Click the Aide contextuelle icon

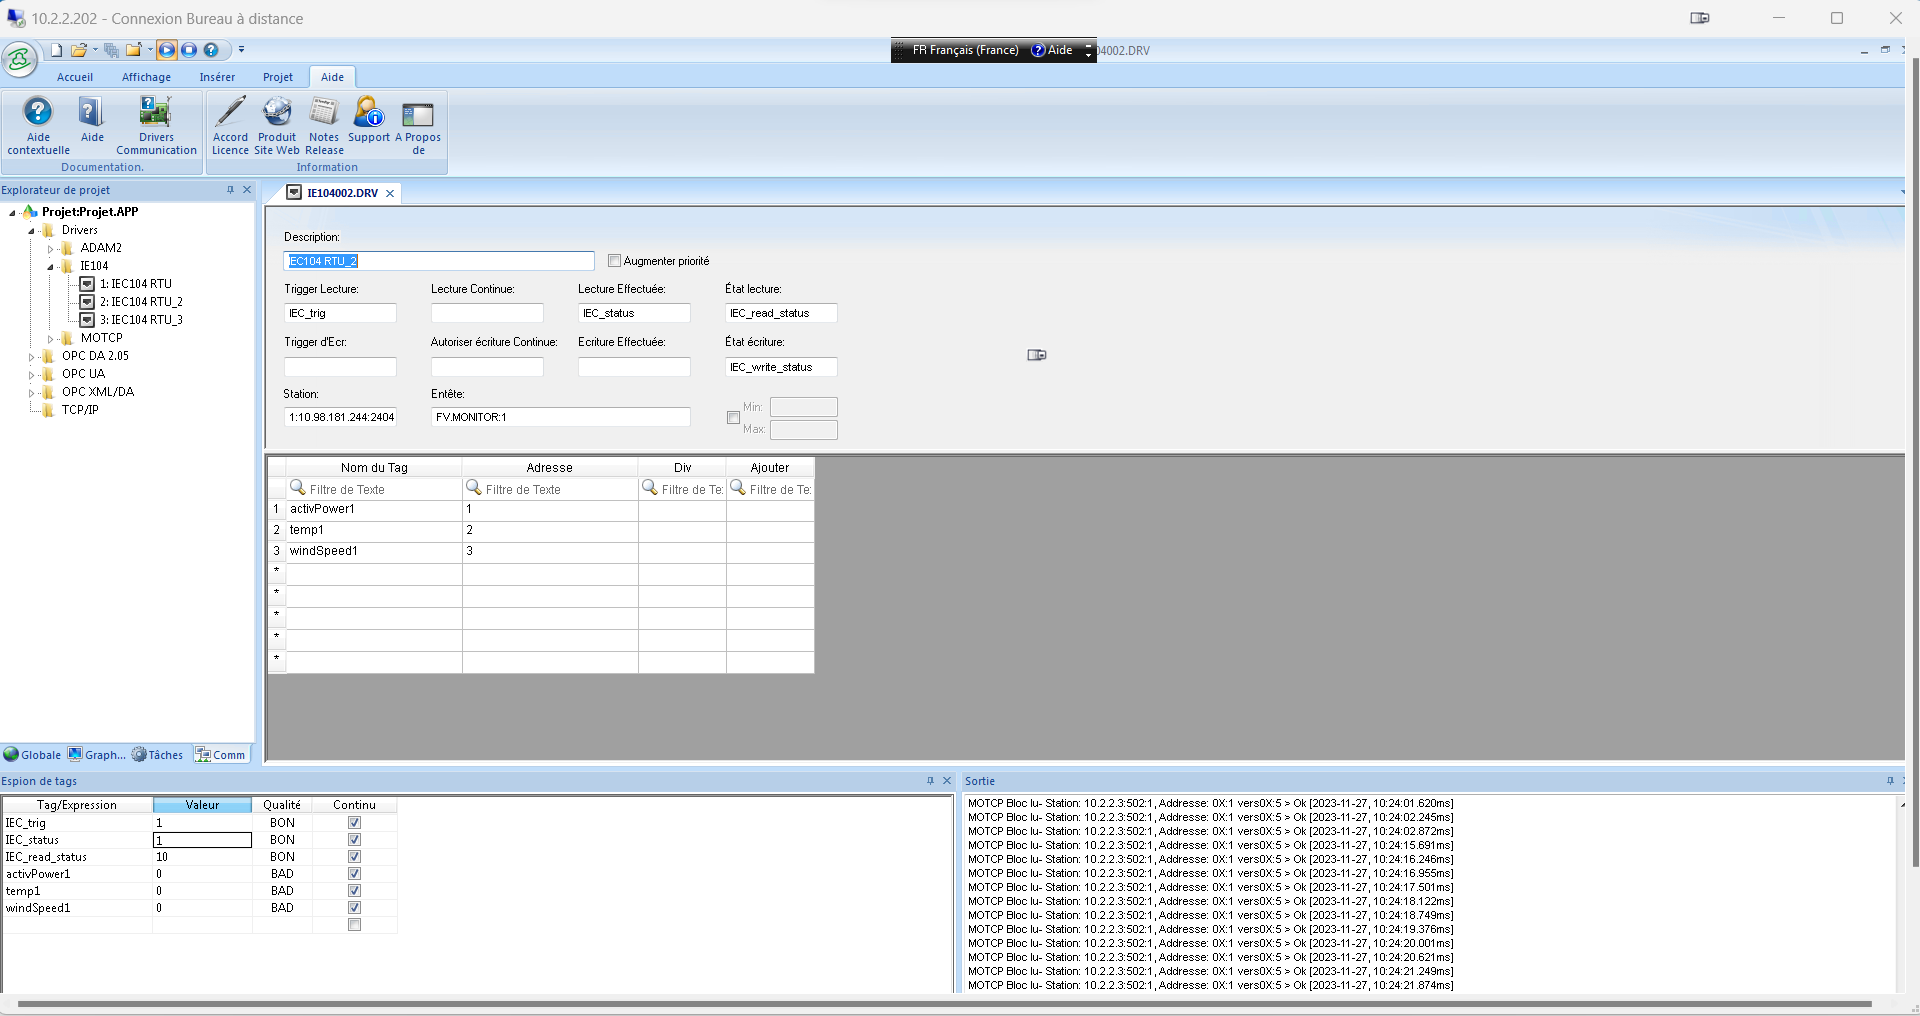pos(38,112)
